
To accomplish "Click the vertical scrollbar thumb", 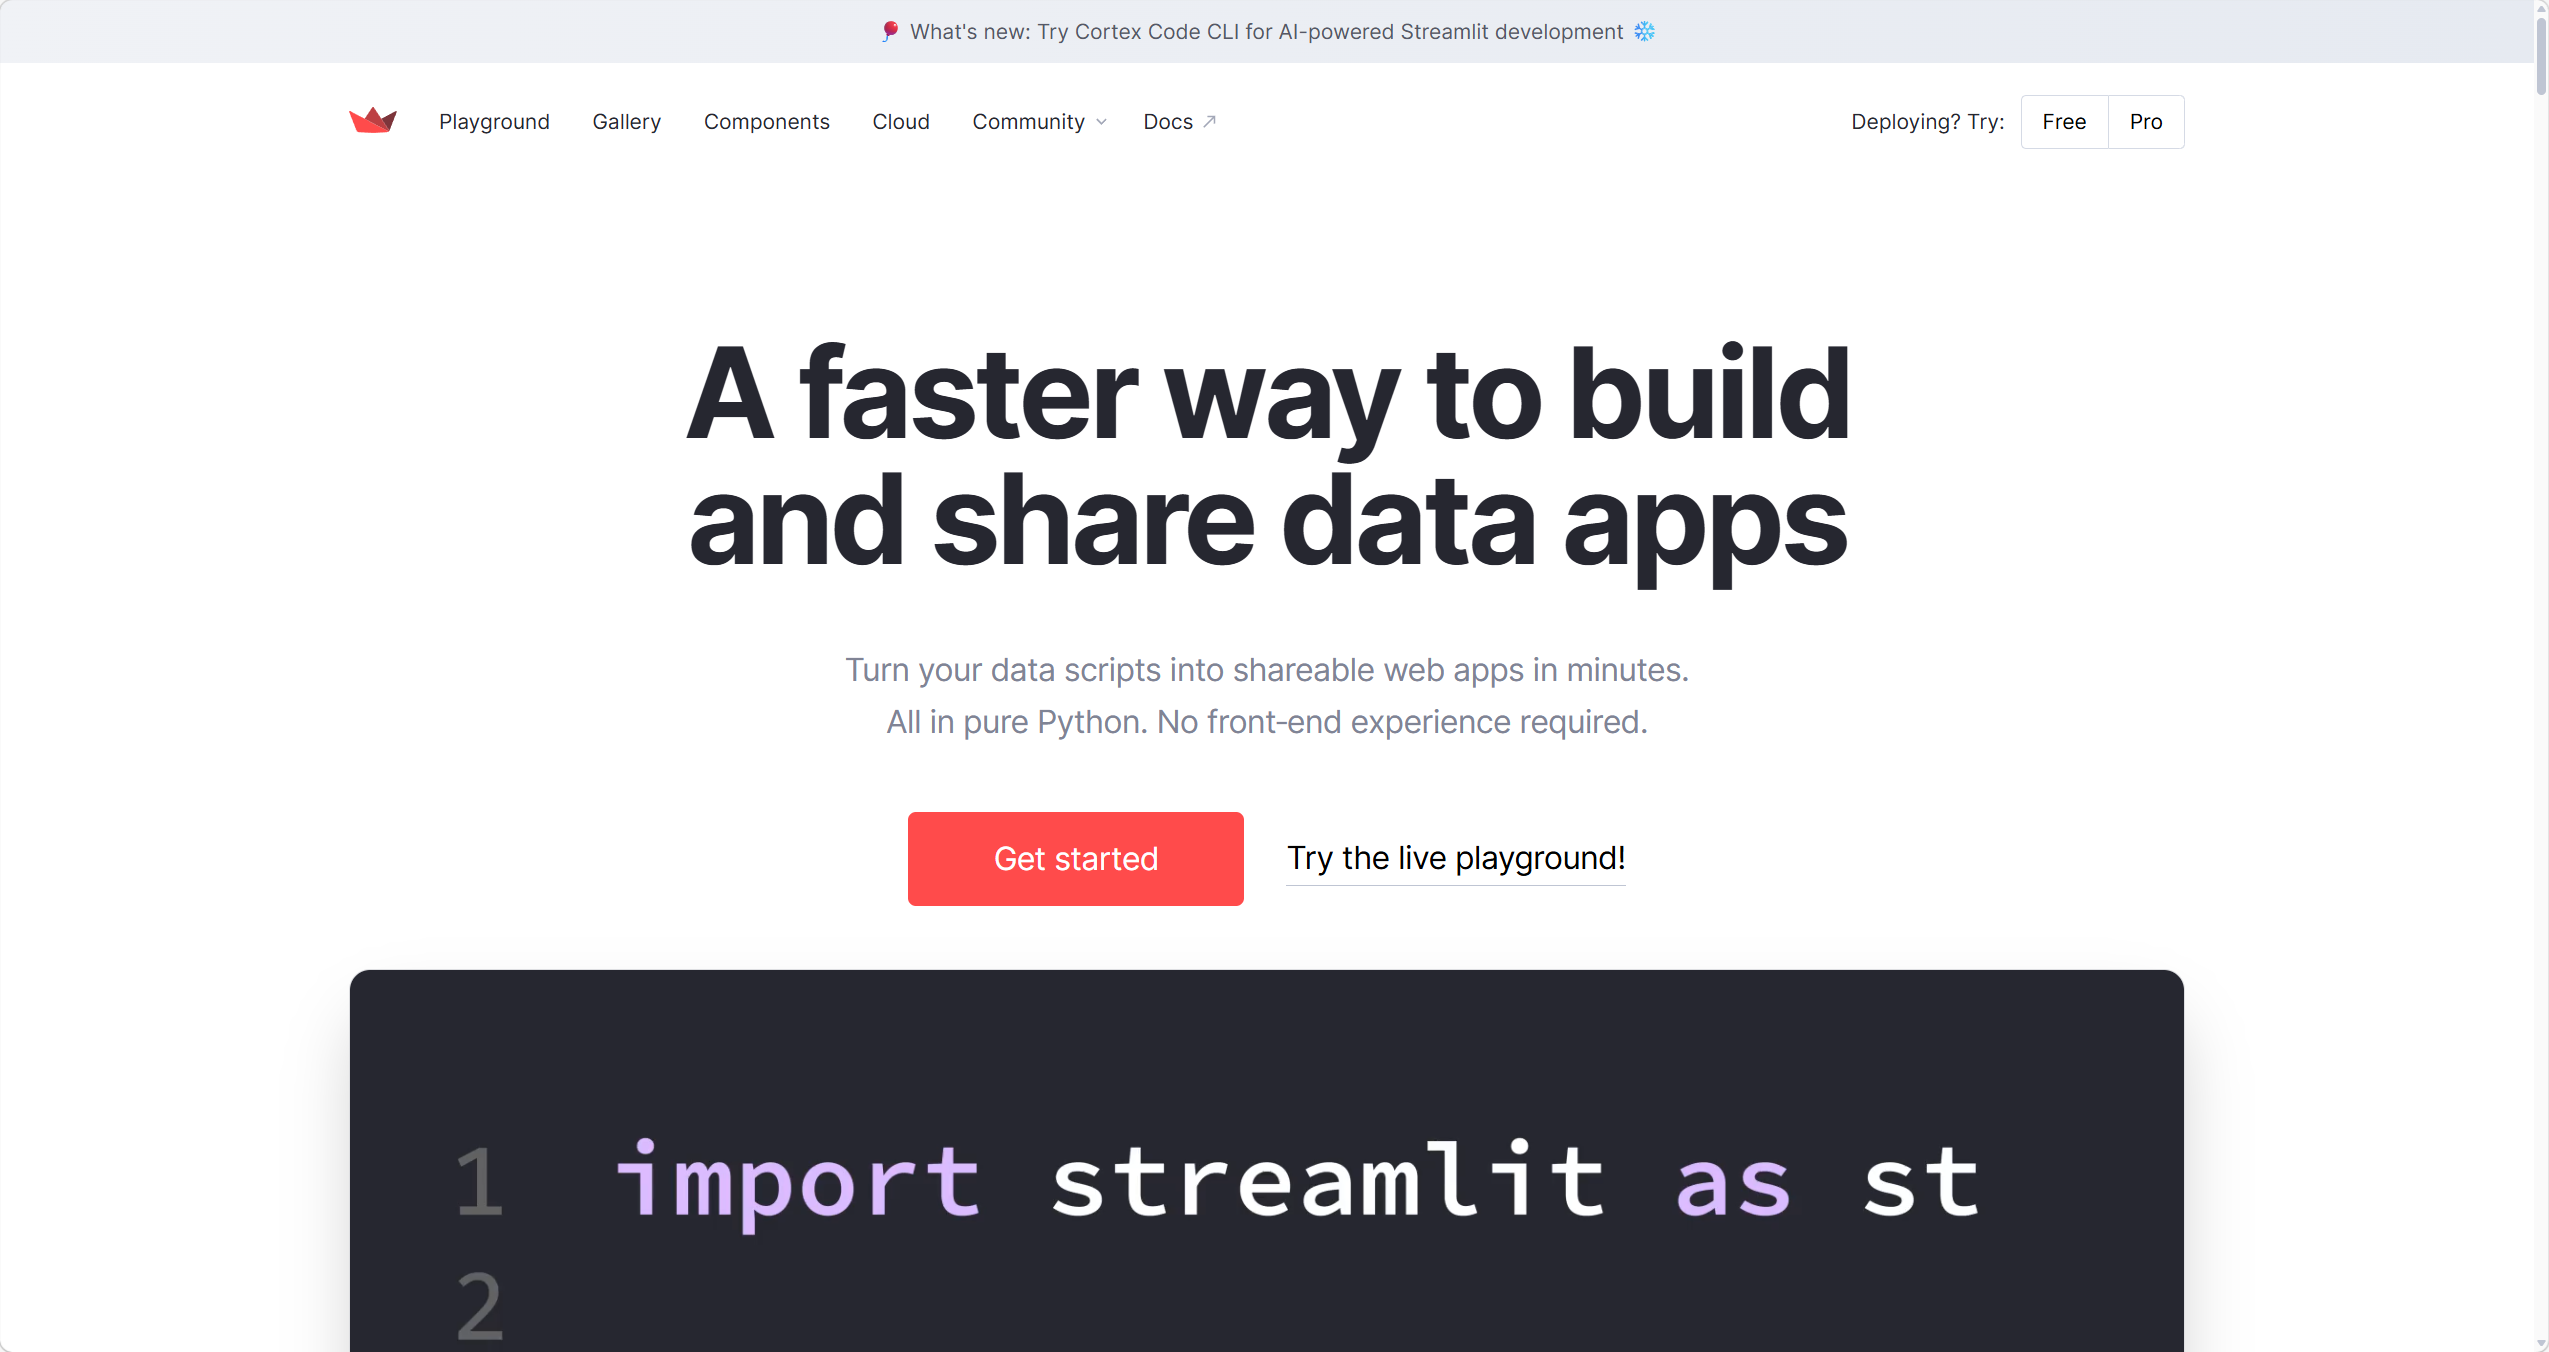I will [x=2541, y=55].
